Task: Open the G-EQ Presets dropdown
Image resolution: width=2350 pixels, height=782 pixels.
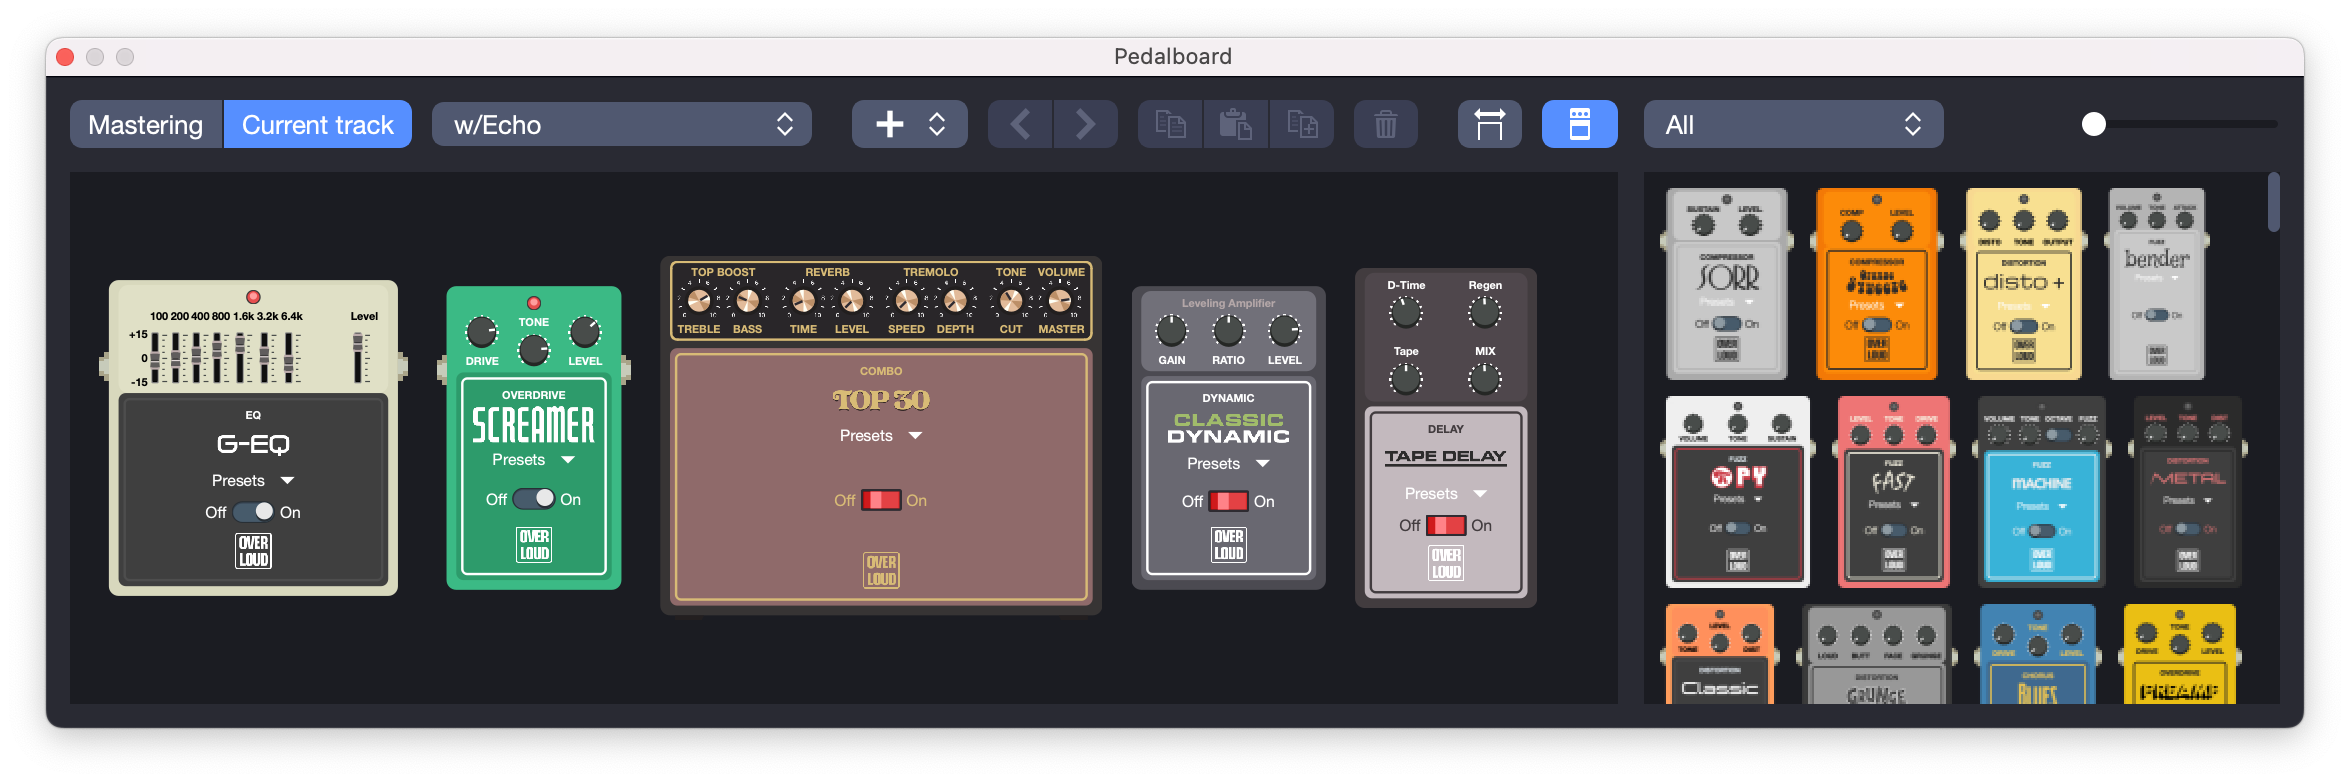Action: [x=254, y=481]
